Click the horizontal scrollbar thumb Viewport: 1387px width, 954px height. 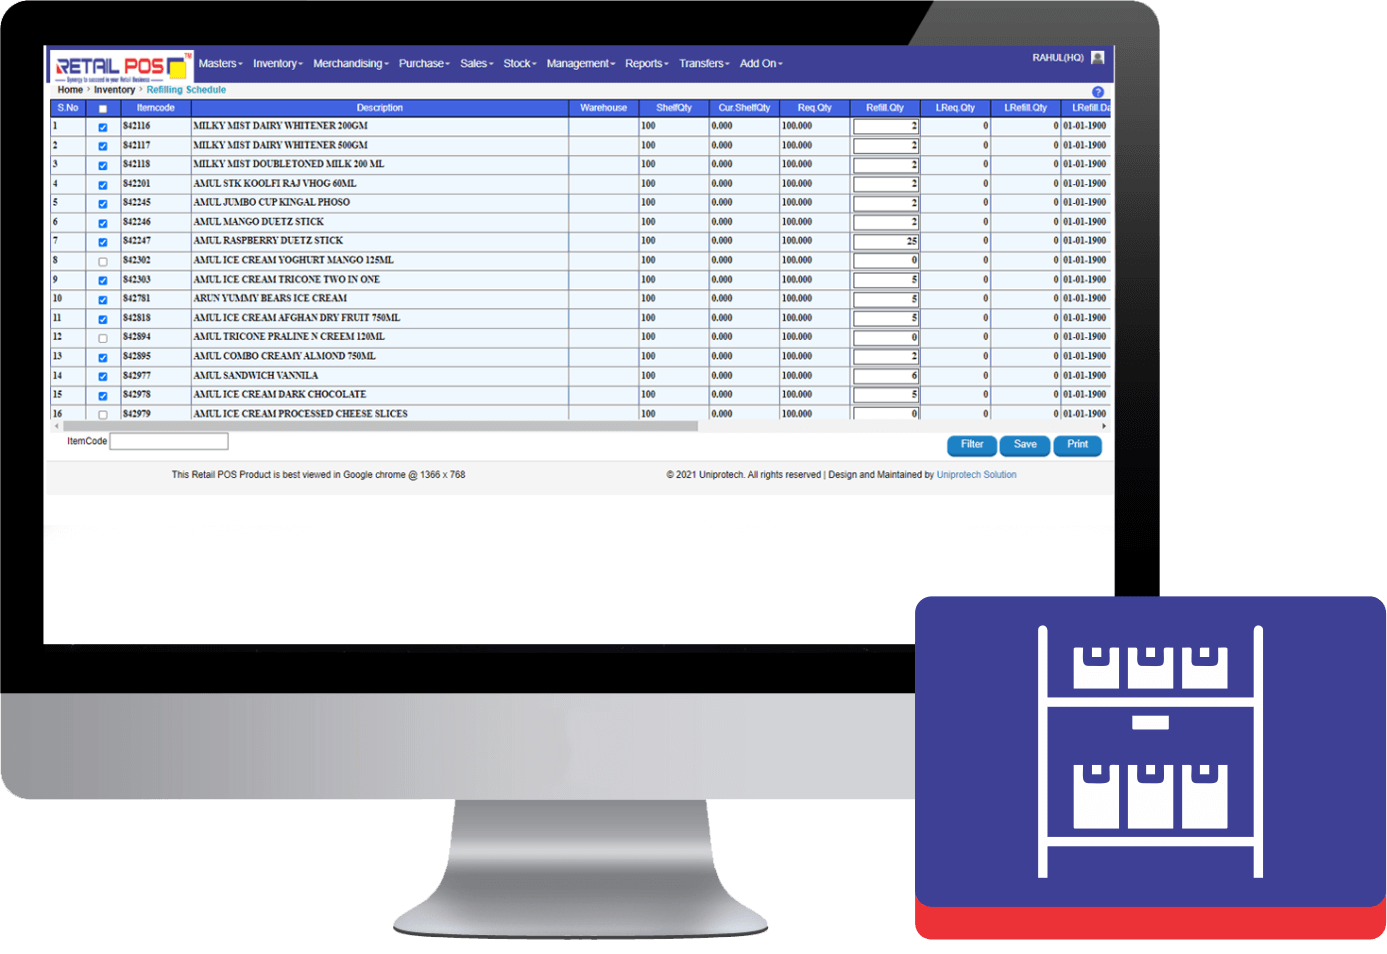pos(380,426)
